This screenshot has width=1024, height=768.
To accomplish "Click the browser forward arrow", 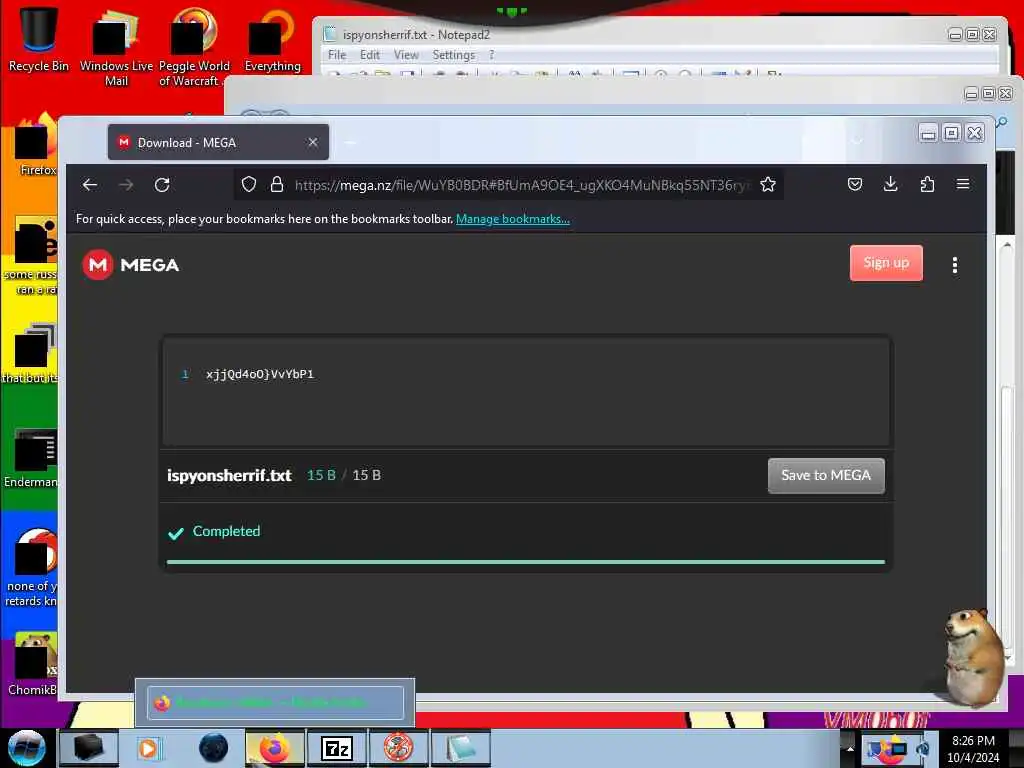I will click(126, 185).
